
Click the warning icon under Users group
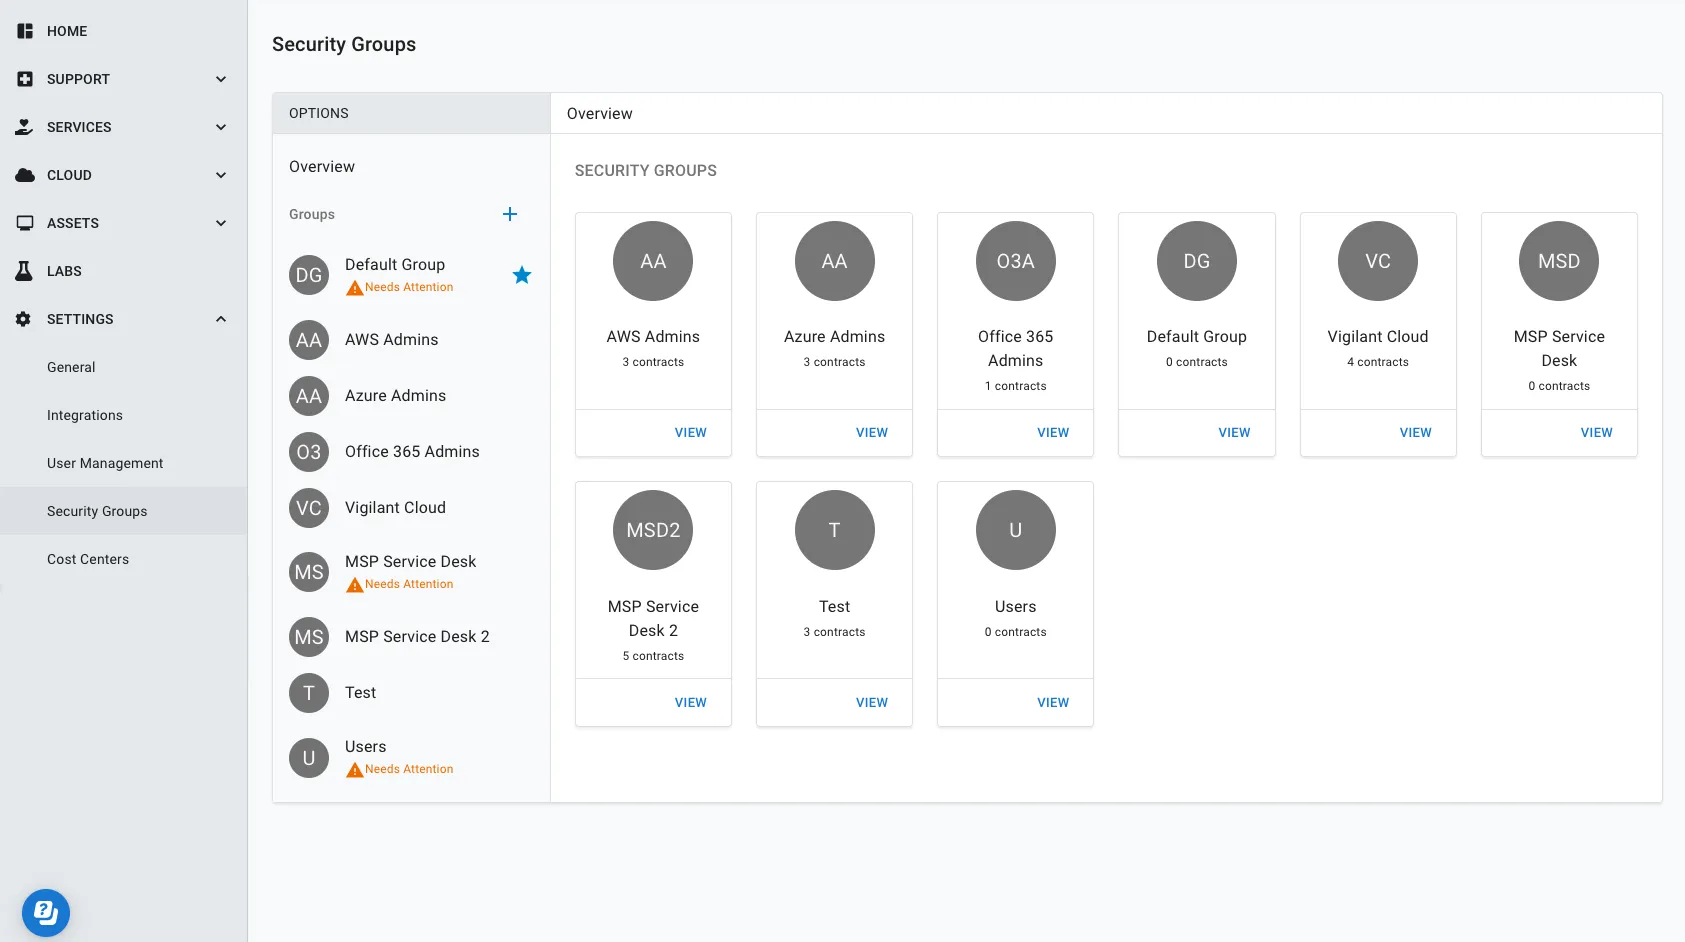354,770
